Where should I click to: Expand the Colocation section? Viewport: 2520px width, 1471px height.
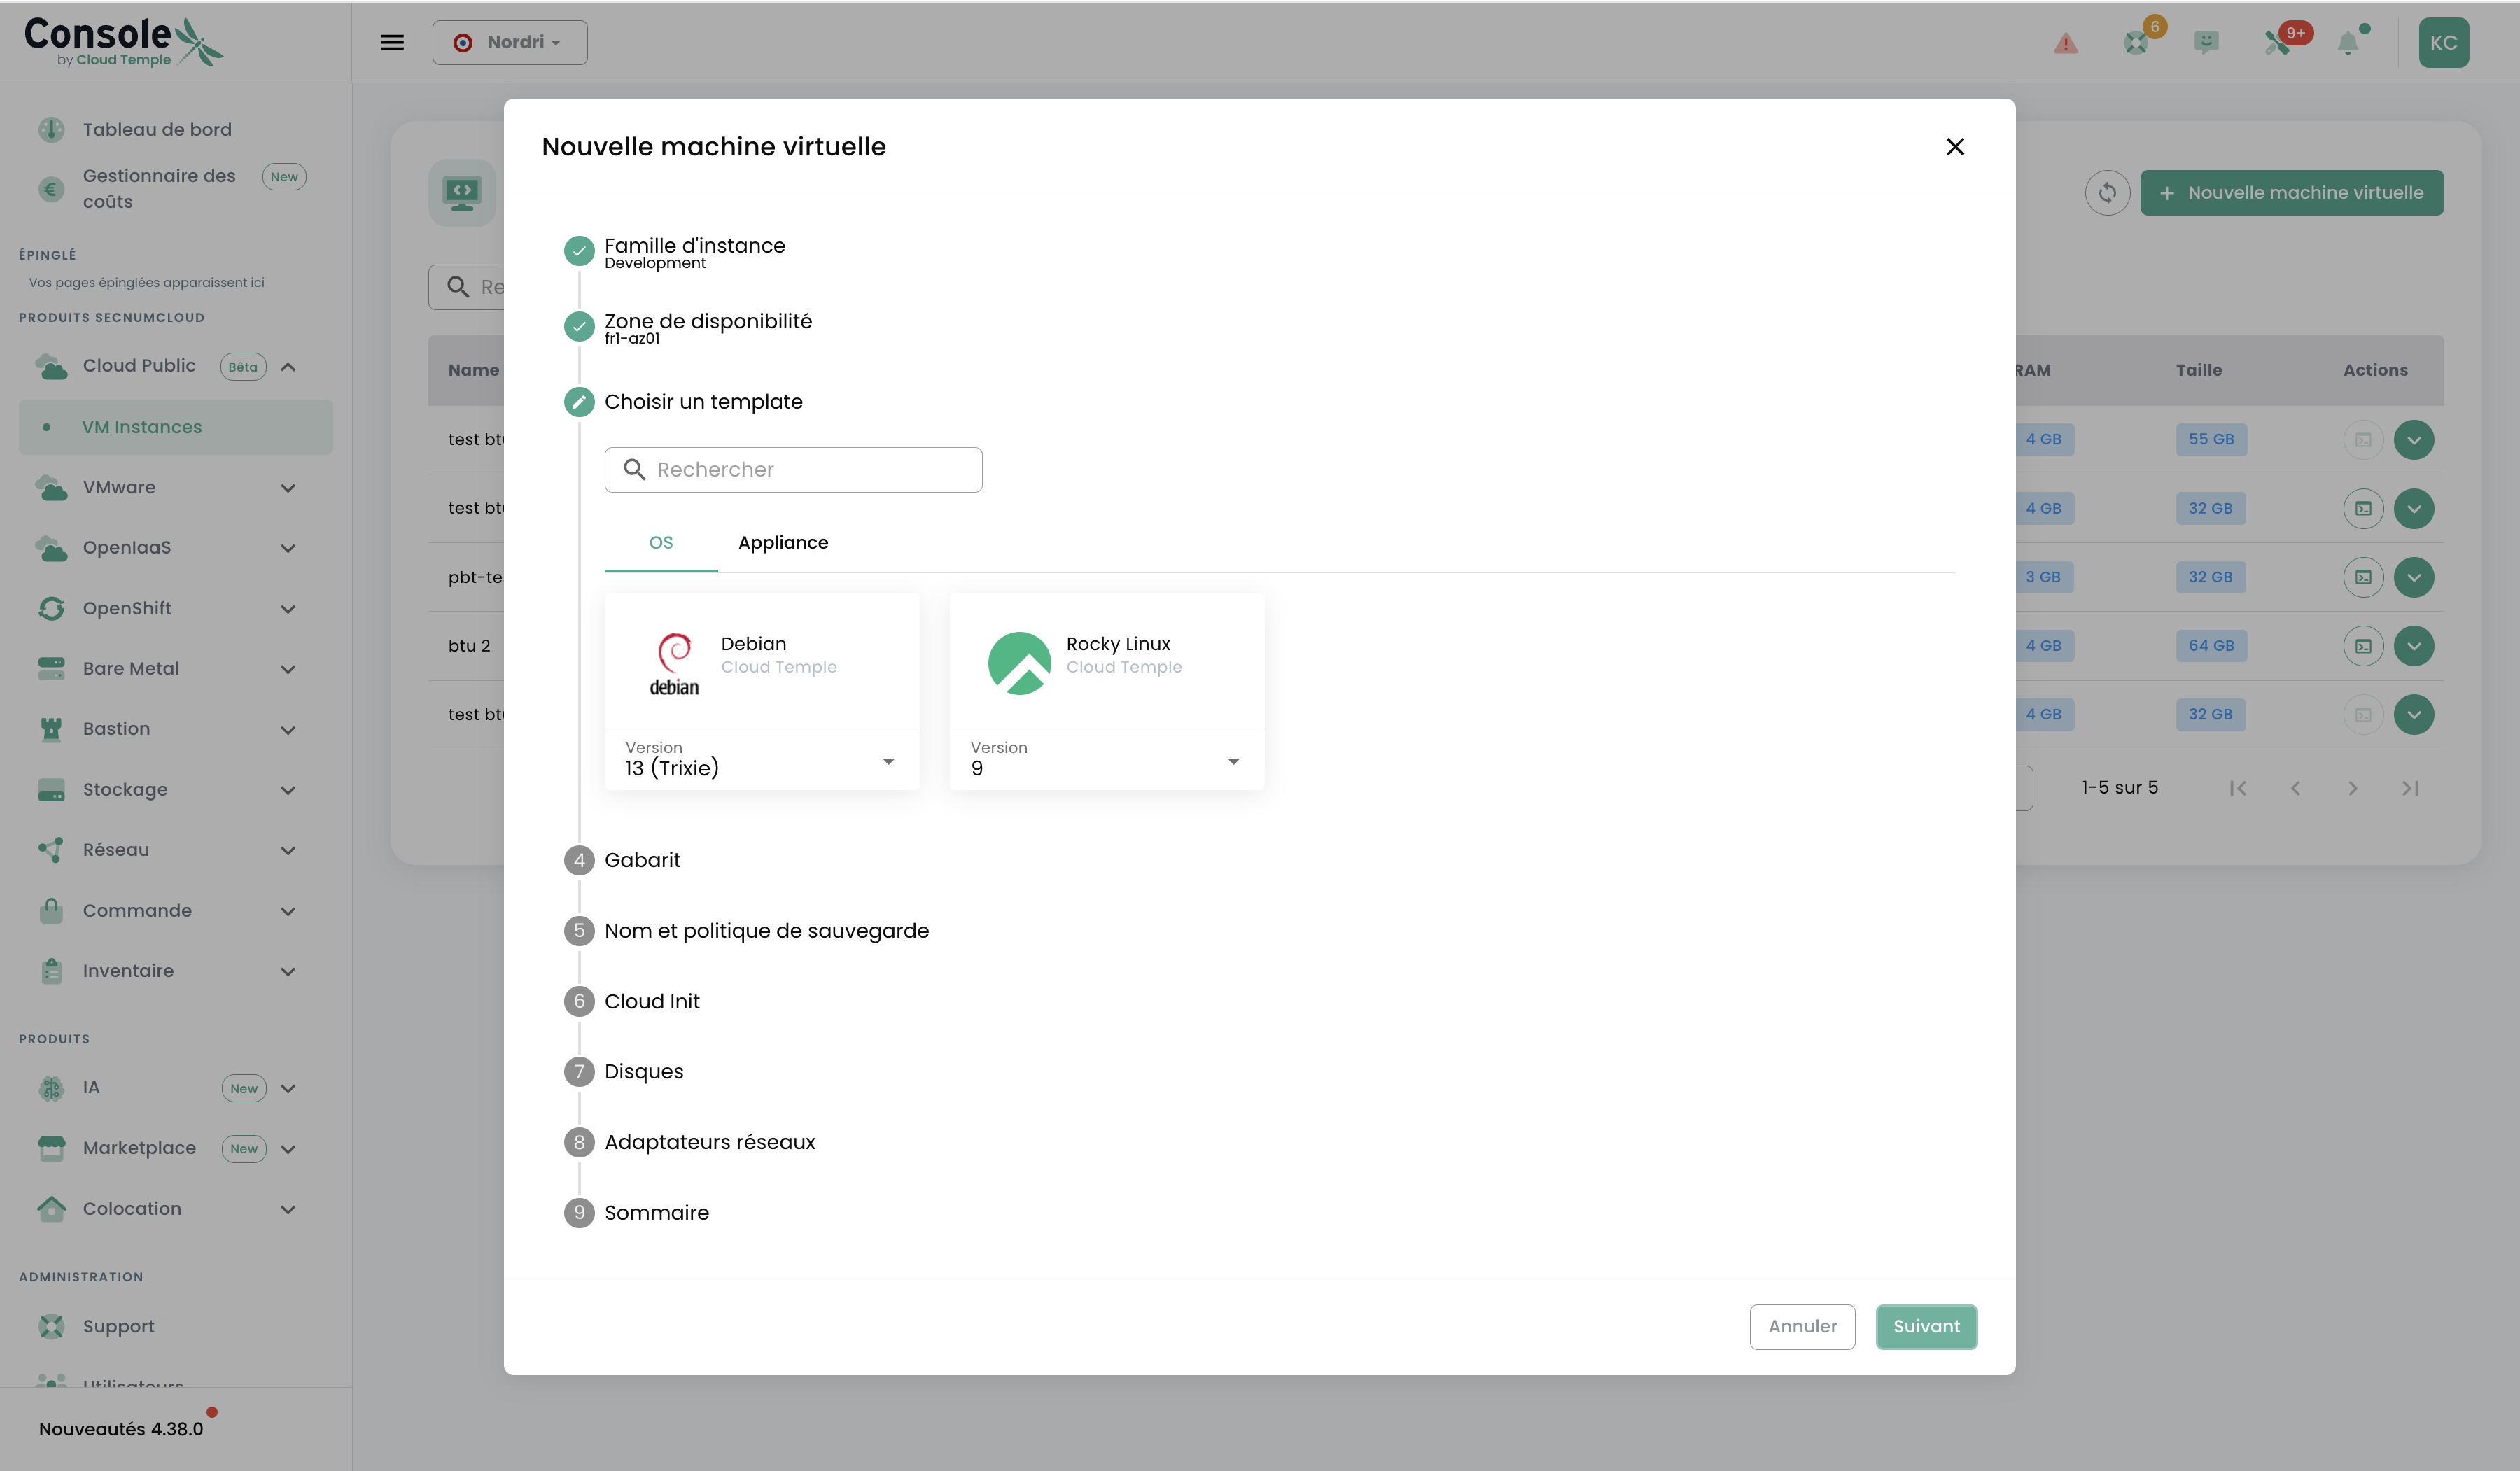[x=288, y=1209]
